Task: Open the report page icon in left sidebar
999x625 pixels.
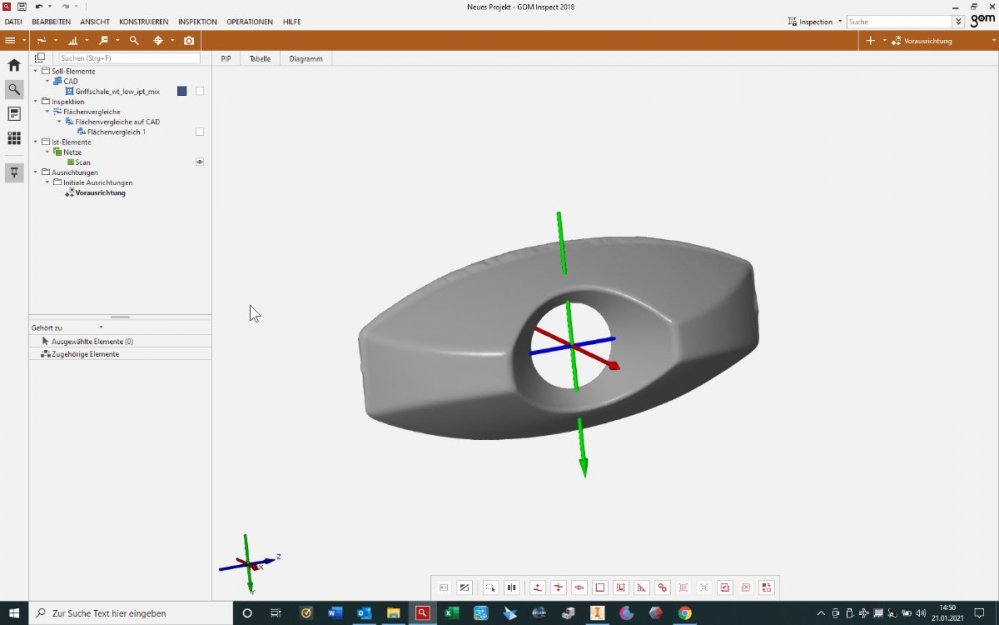Action: click(14, 114)
